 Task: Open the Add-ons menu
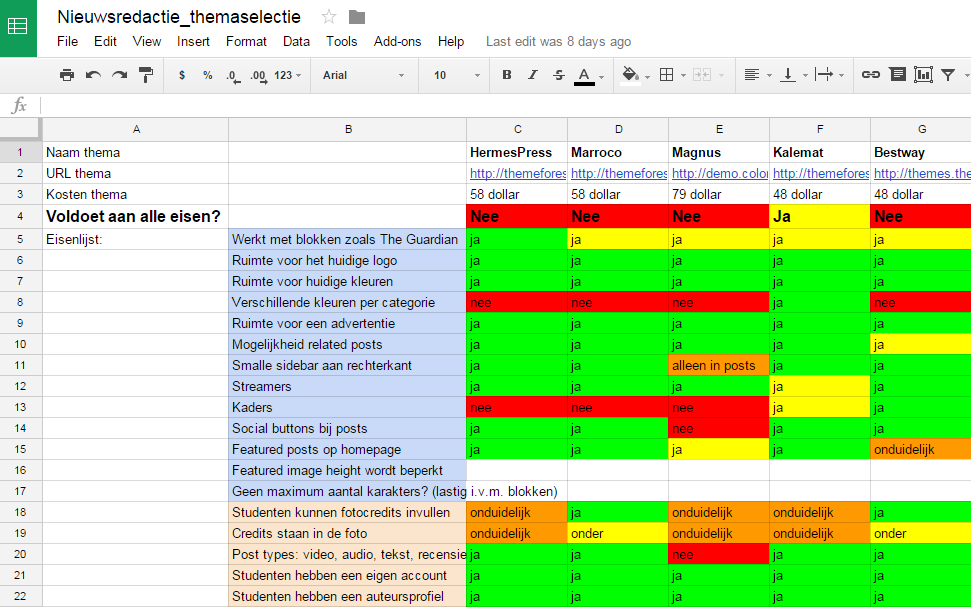pos(398,41)
